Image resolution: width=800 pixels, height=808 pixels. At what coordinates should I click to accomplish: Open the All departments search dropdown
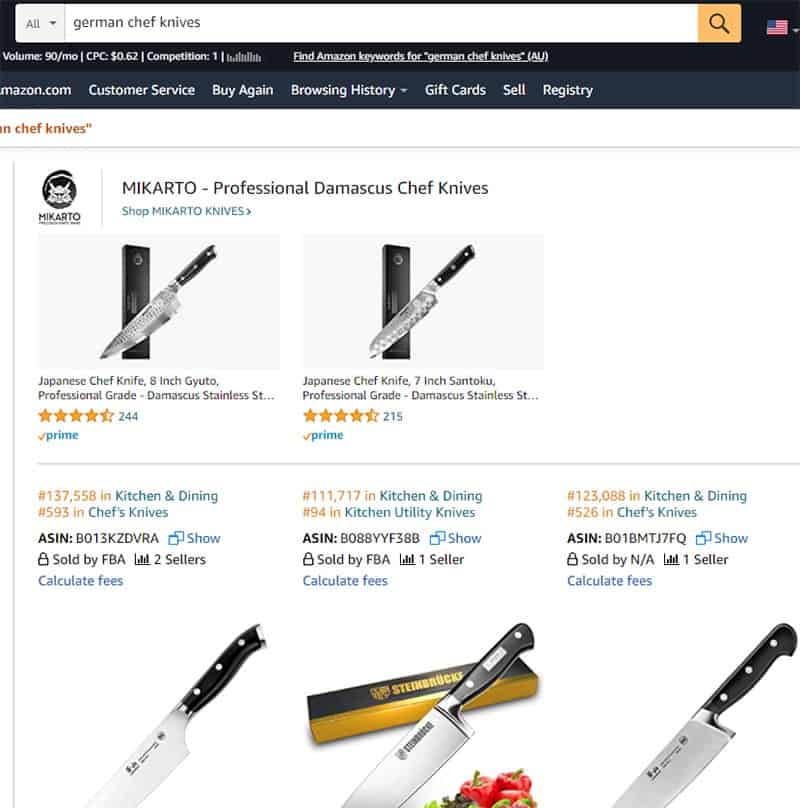41,24
